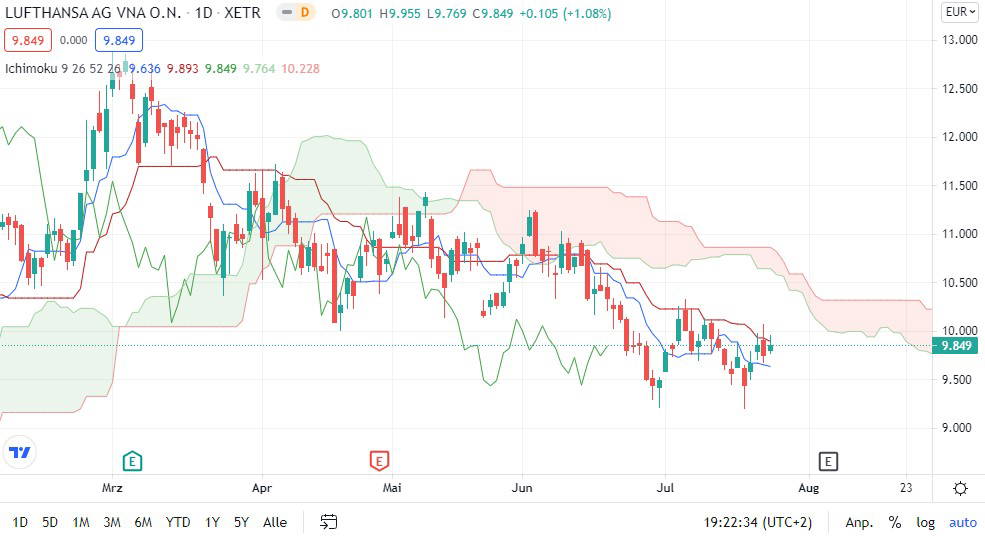Click the TradingView logo icon
Viewport: 985px width, 536px height.
click(19, 452)
